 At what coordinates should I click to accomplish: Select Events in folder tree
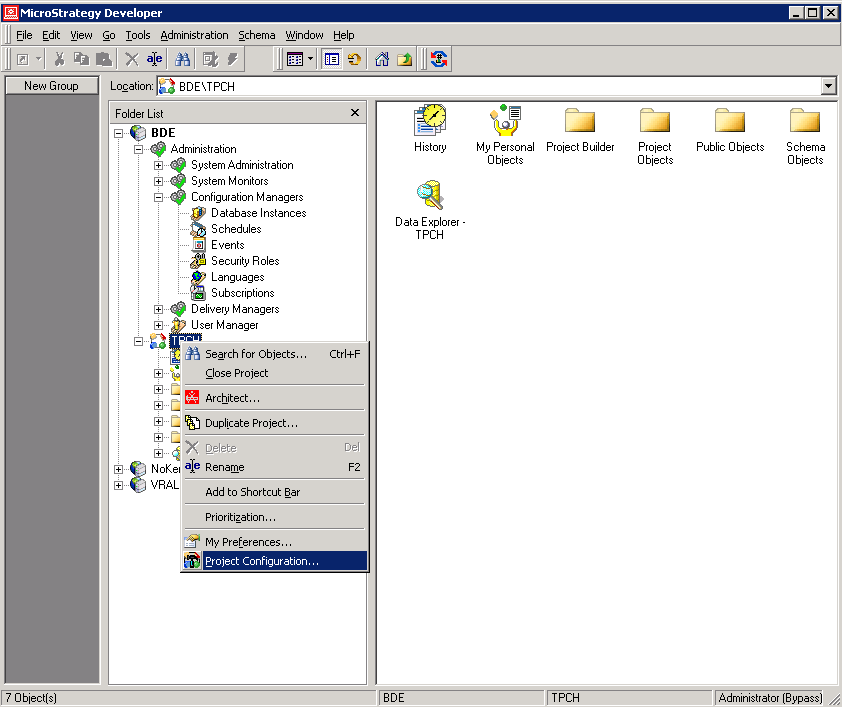coord(228,245)
